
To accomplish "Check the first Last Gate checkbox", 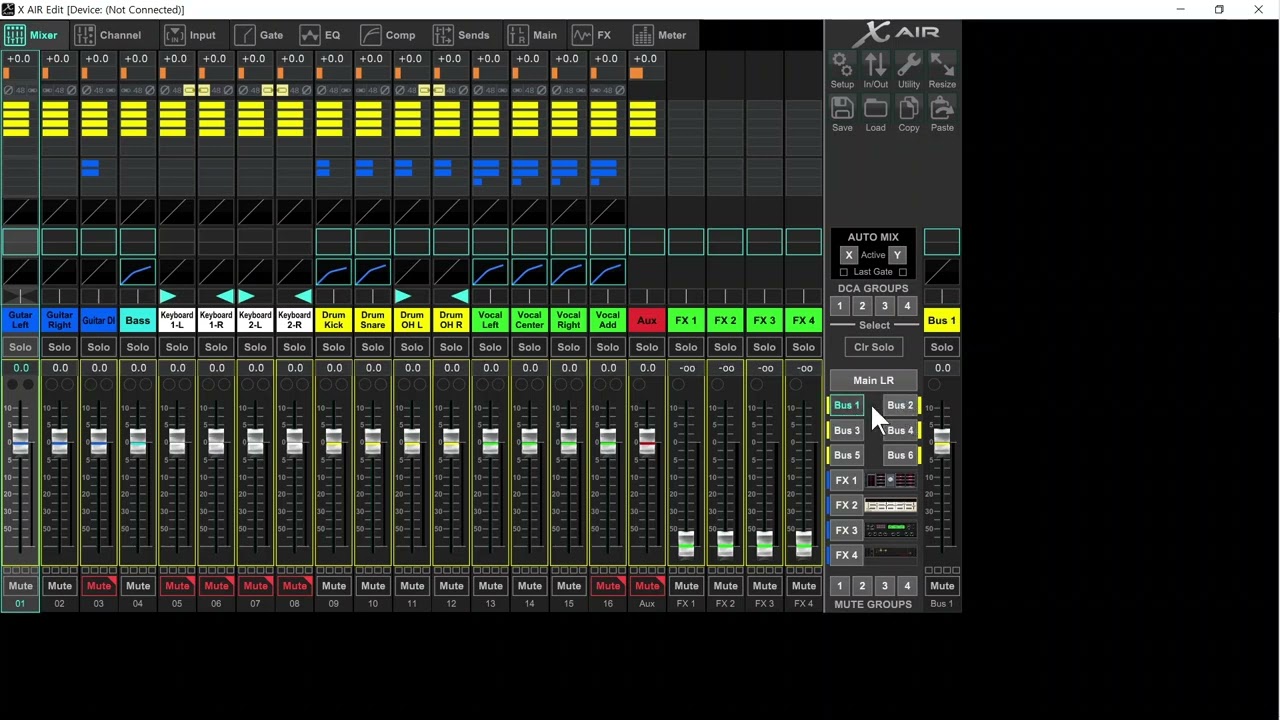I will (x=844, y=272).
